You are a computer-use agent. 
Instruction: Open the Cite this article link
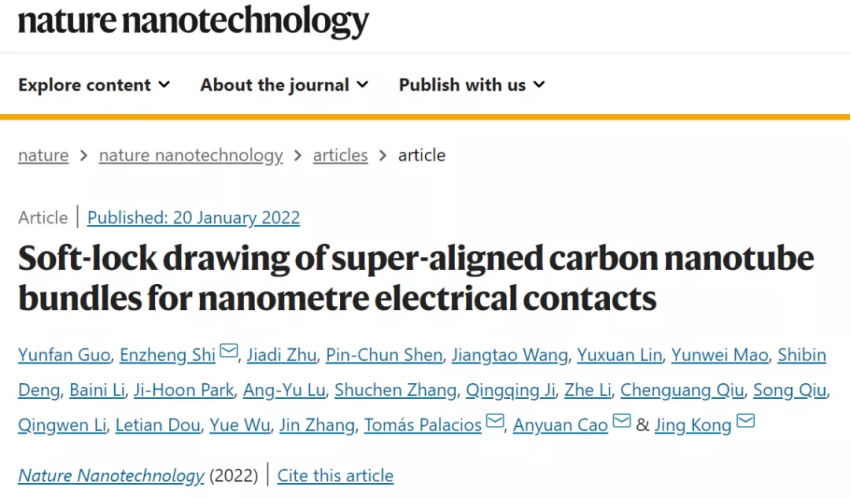click(x=335, y=476)
